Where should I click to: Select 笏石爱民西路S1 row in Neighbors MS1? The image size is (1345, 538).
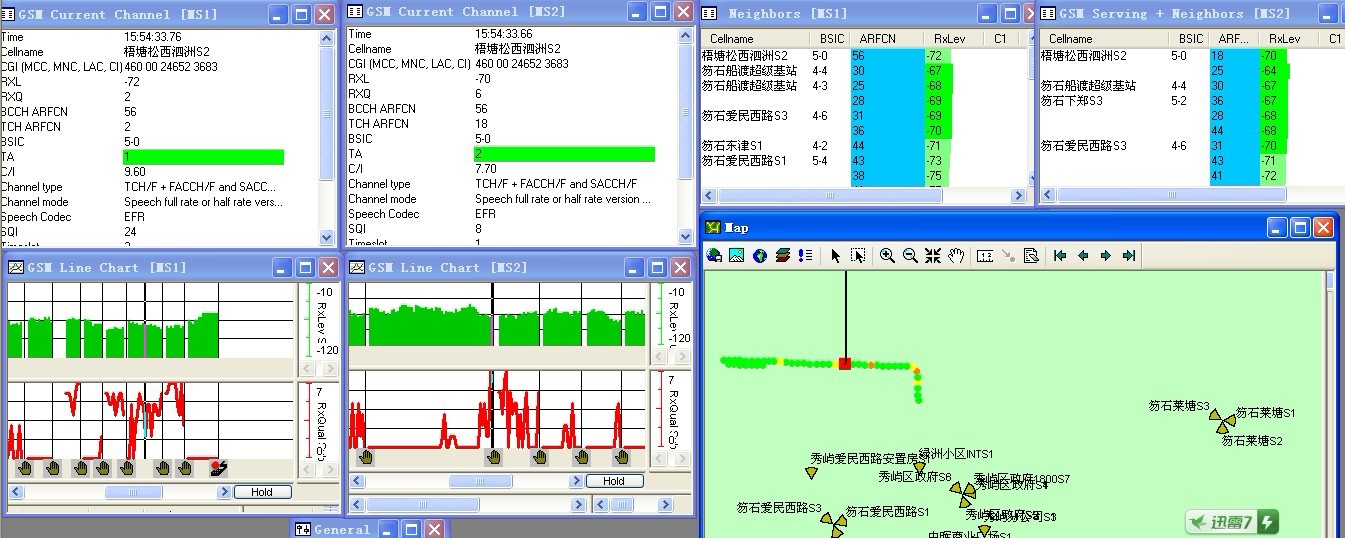pyautogui.click(x=863, y=161)
